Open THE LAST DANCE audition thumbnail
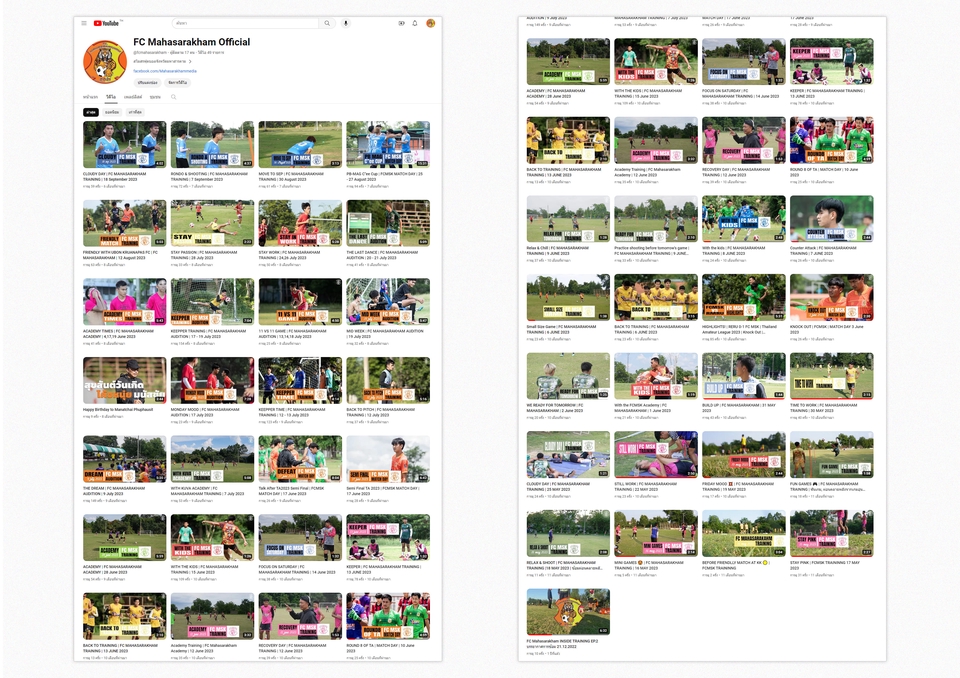 tap(388, 223)
